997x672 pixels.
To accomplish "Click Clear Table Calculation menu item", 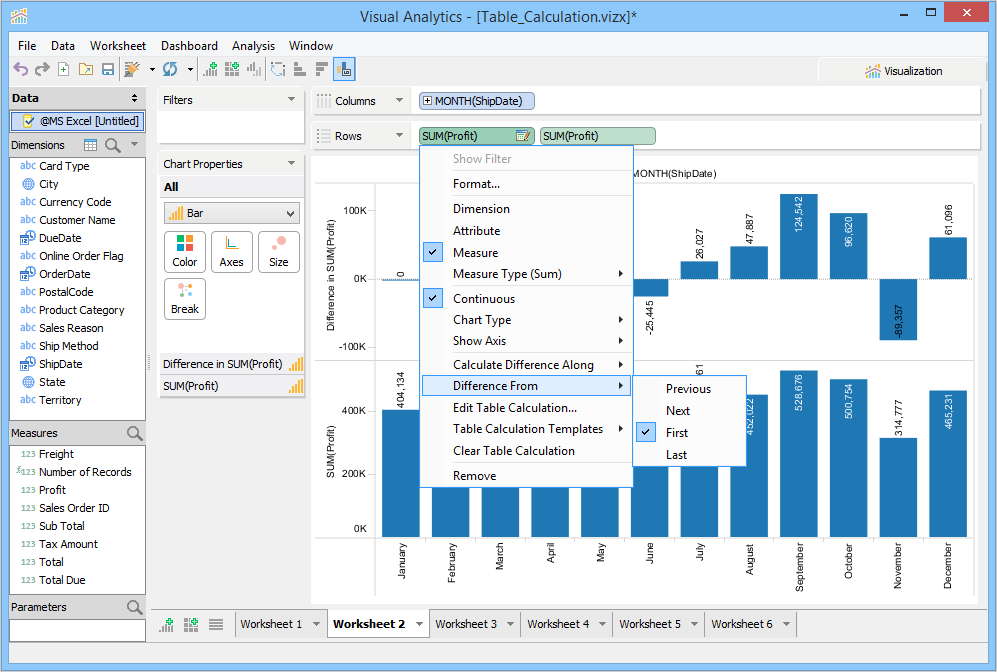I will (526, 451).
